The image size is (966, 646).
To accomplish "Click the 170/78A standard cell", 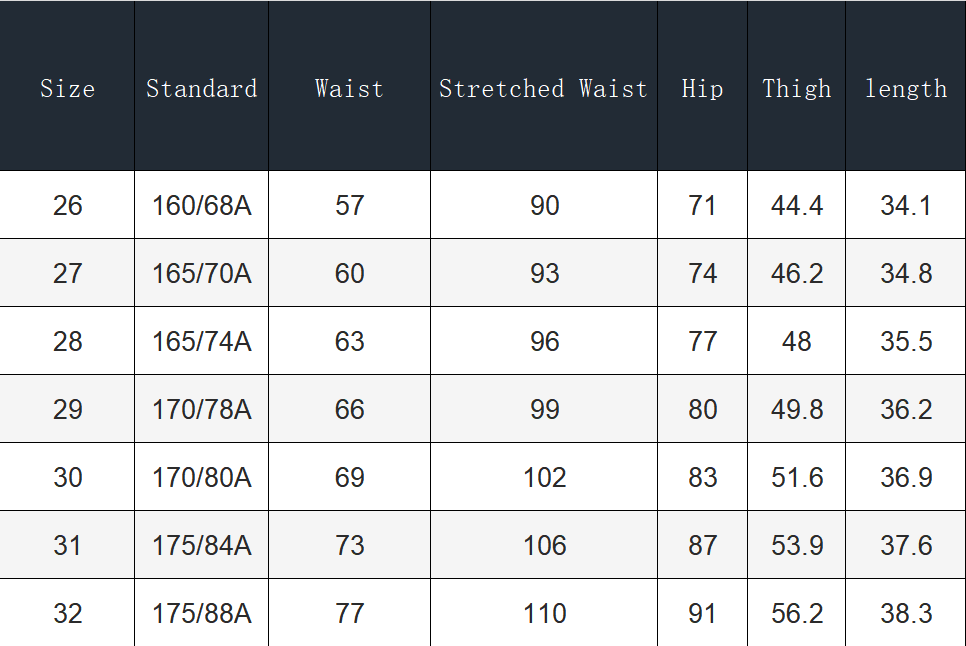I will (201, 410).
